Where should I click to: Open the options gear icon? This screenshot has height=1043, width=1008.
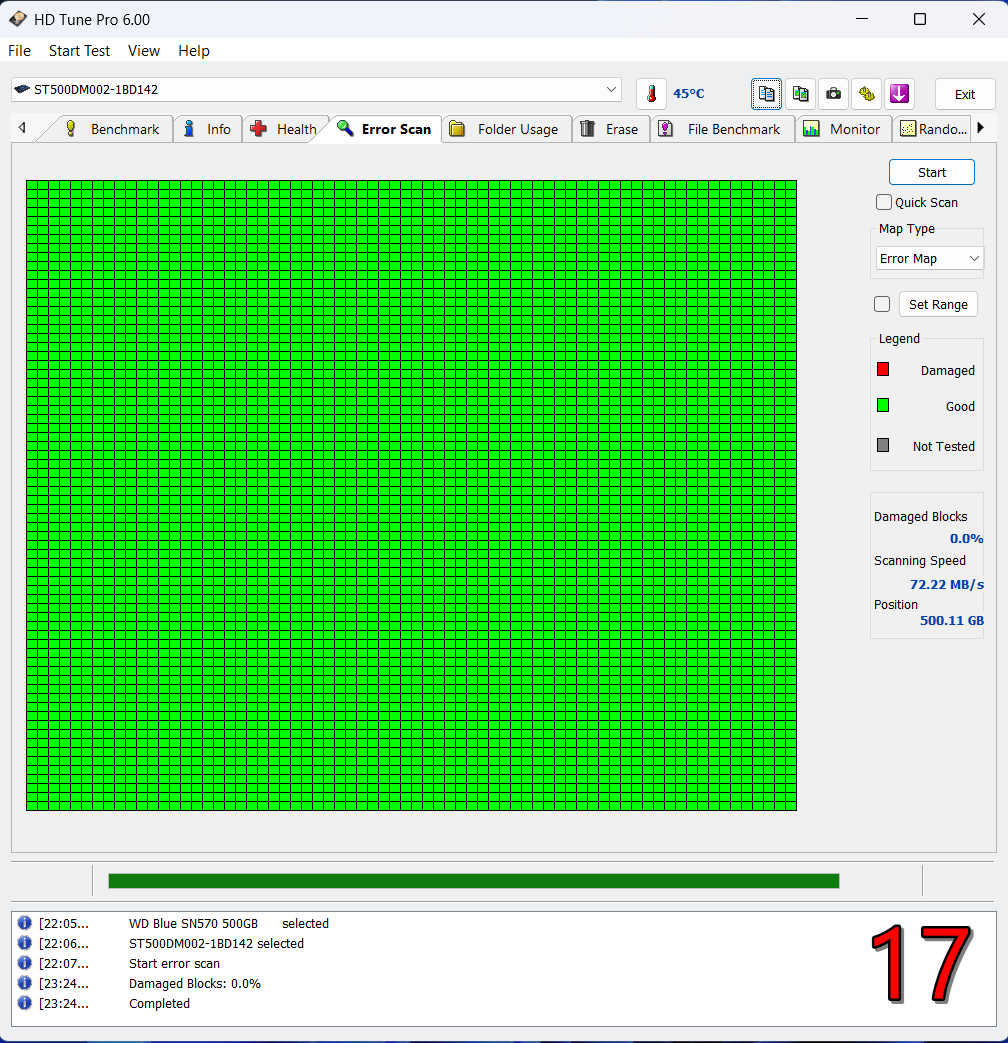click(866, 94)
